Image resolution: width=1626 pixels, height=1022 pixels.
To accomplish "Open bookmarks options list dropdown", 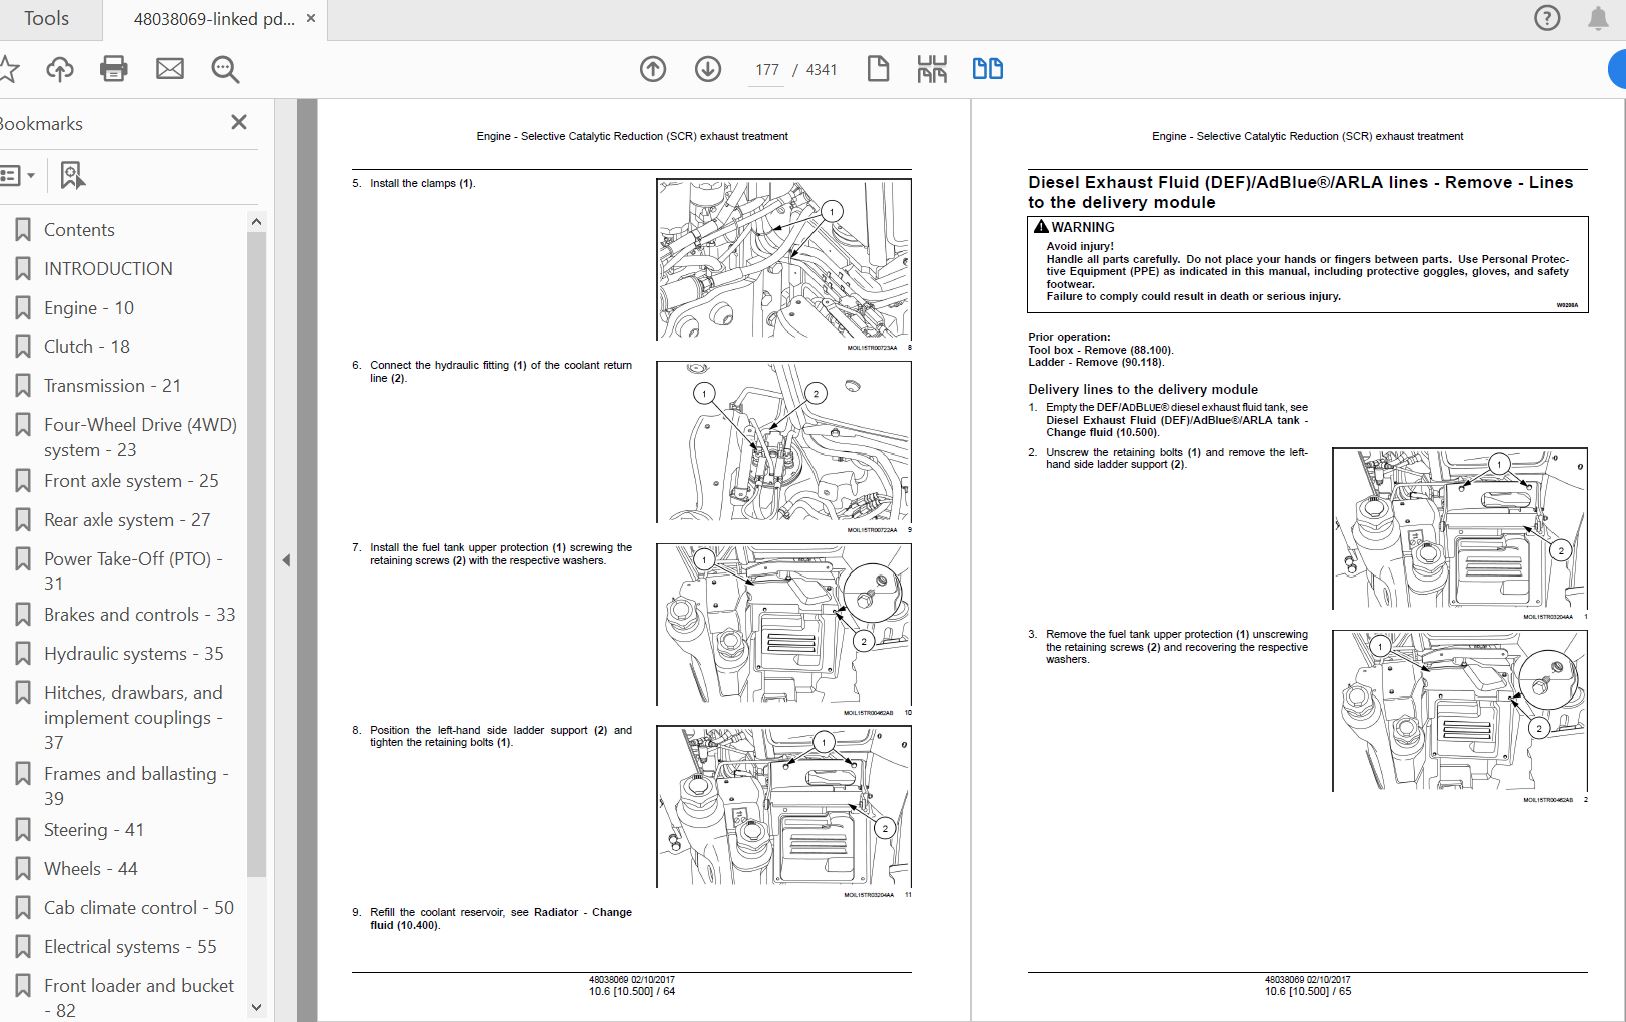I will (17, 176).
